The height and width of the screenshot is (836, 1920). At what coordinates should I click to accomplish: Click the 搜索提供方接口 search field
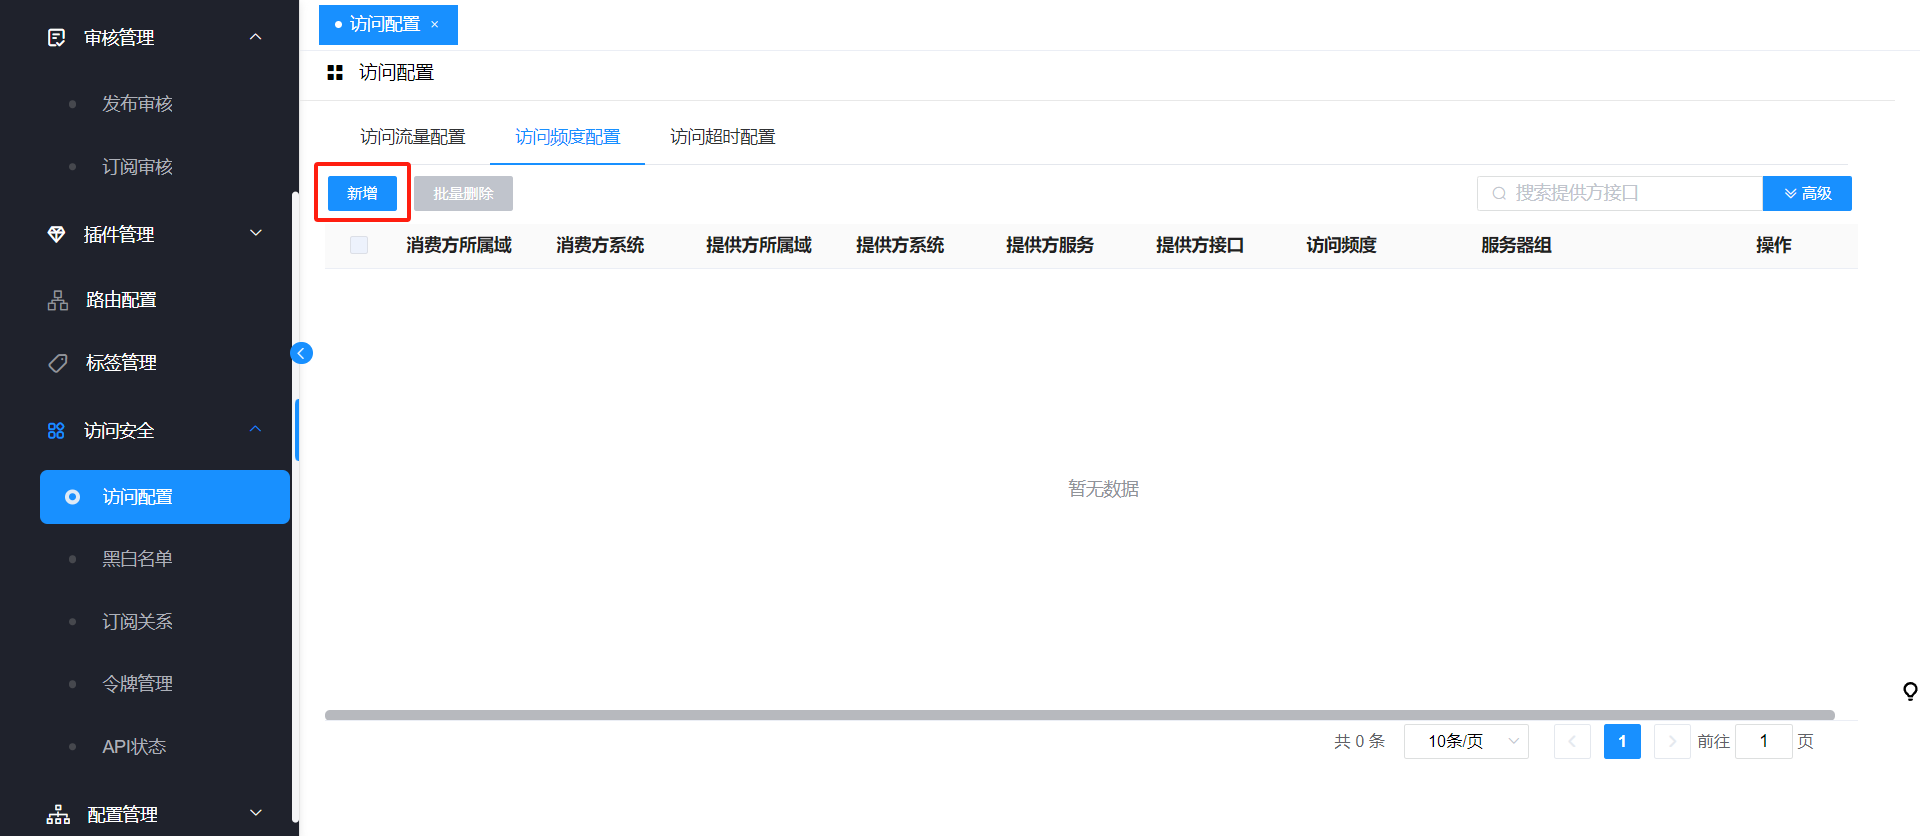point(1620,194)
